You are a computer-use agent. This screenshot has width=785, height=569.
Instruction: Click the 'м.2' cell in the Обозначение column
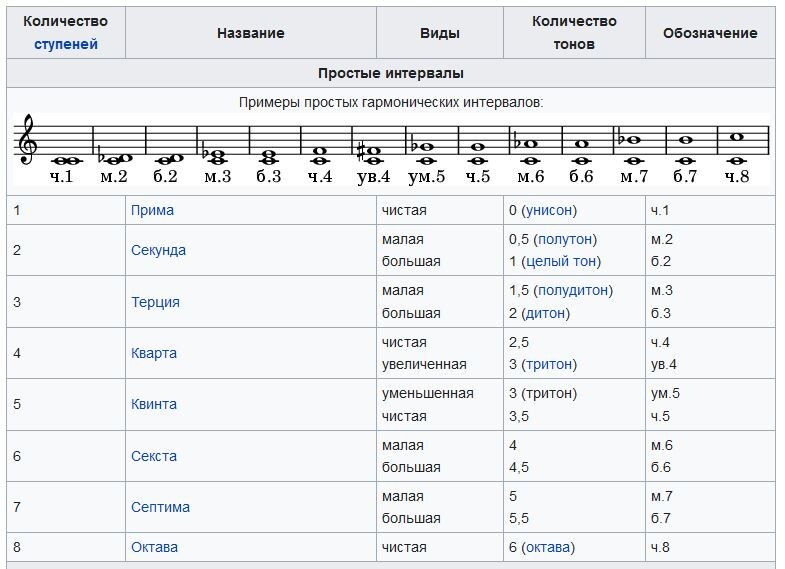662,239
